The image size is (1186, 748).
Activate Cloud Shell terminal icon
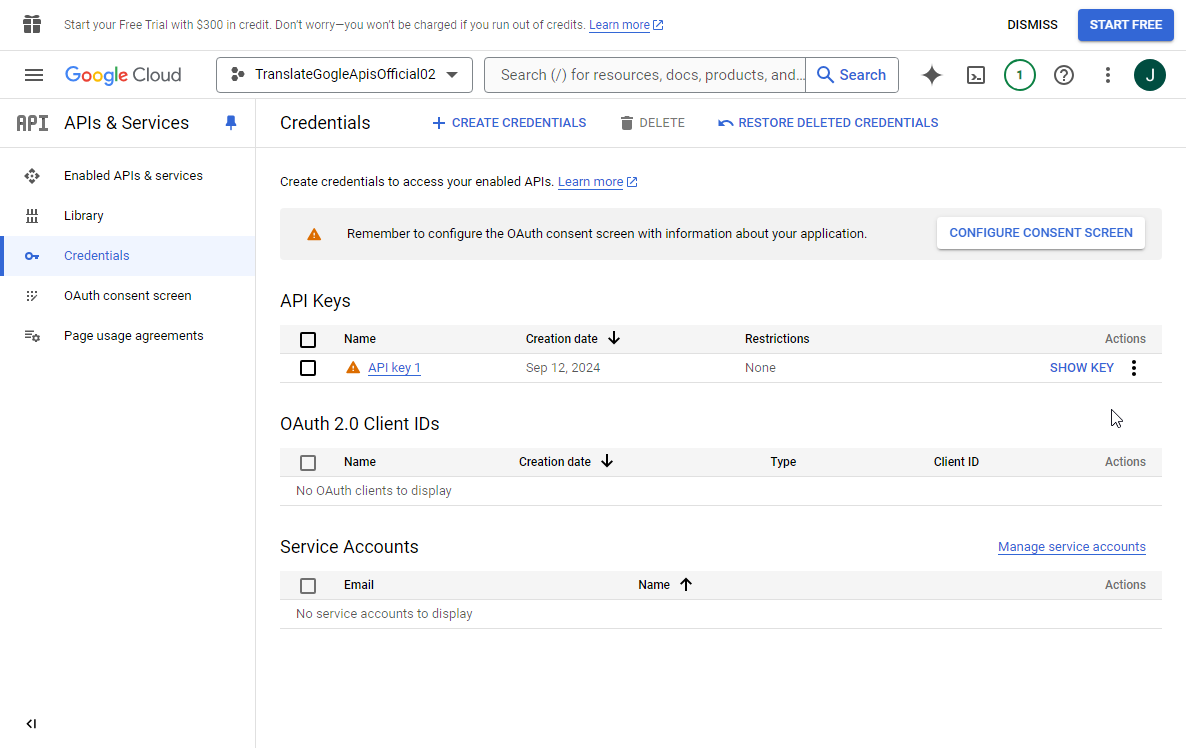point(976,75)
